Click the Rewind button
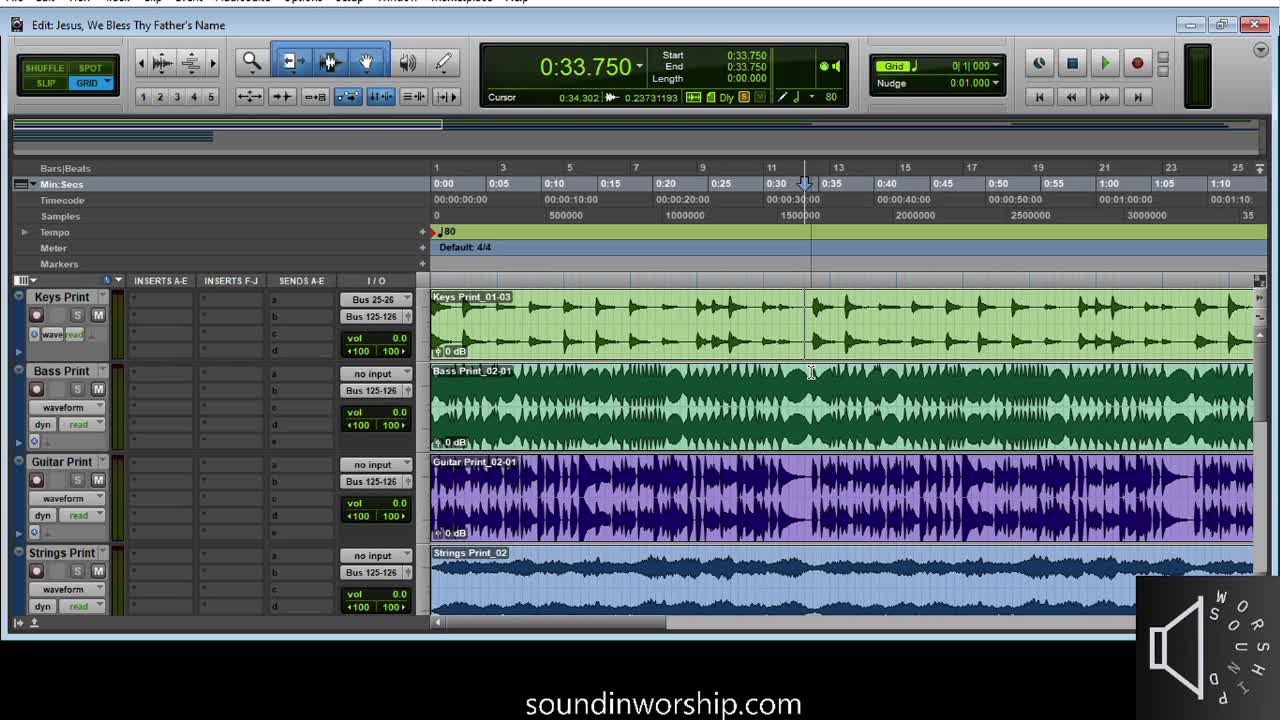The width and height of the screenshot is (1280, 720). point(1071,97)
